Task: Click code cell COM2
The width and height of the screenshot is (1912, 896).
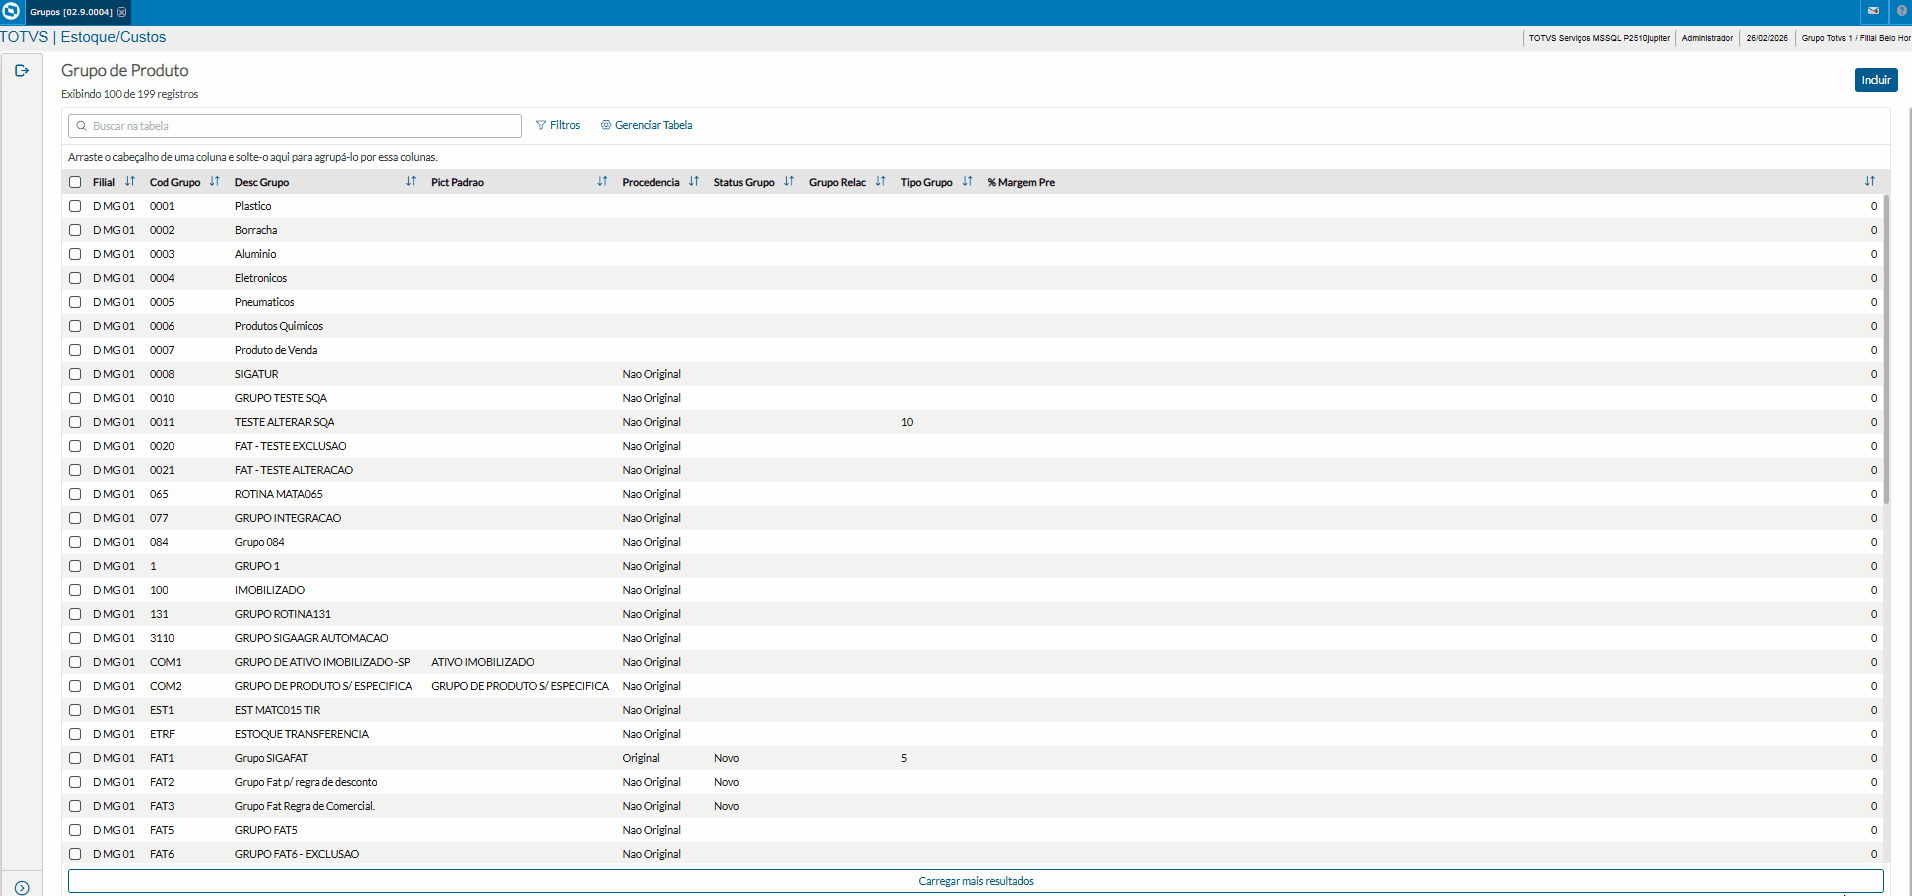Action: pyautogui.click(x=166, y=686)
